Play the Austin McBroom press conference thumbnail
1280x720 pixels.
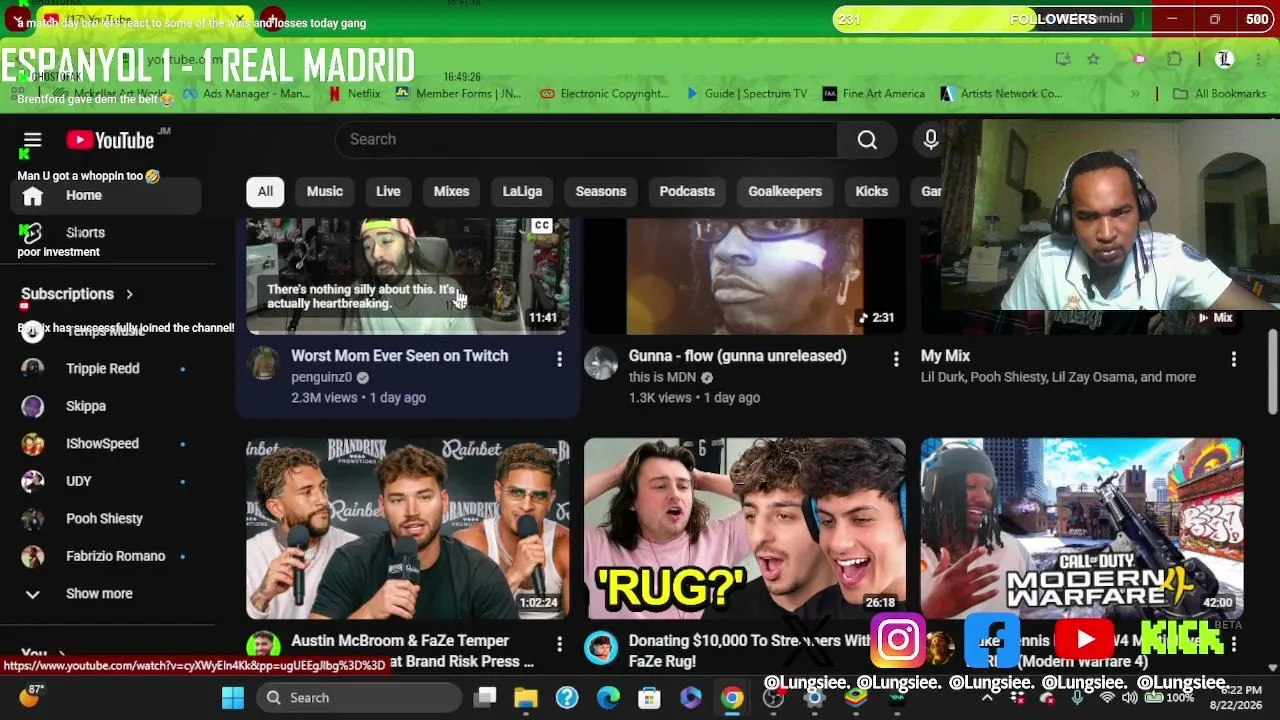pos(408,529)
